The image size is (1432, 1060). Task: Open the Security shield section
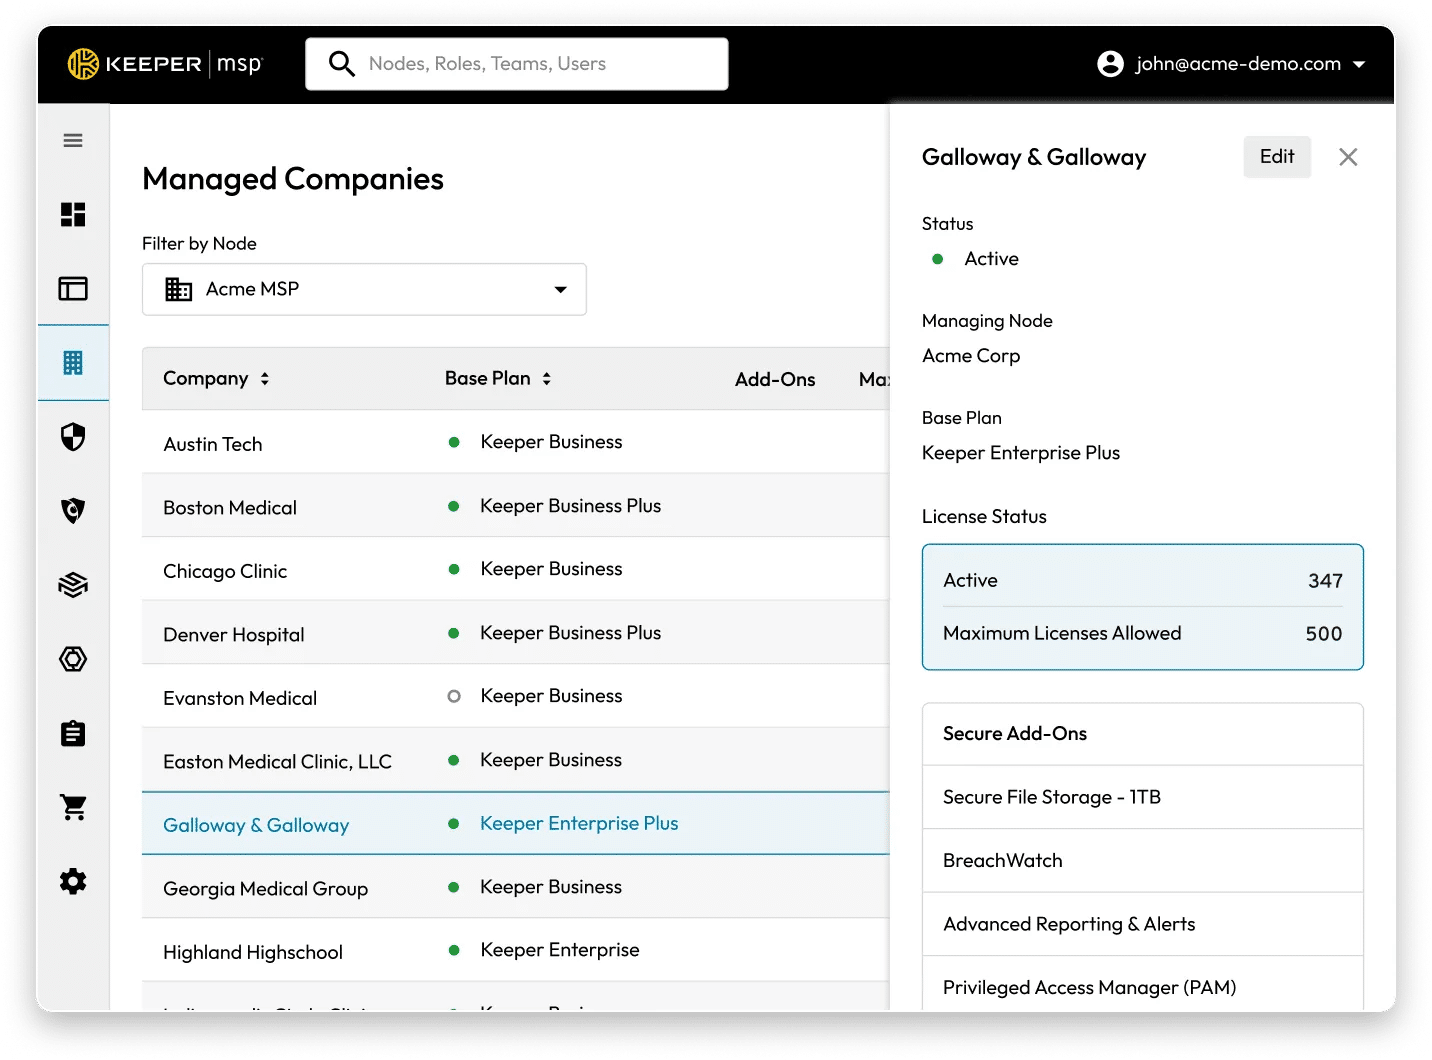tap(72, 436)
